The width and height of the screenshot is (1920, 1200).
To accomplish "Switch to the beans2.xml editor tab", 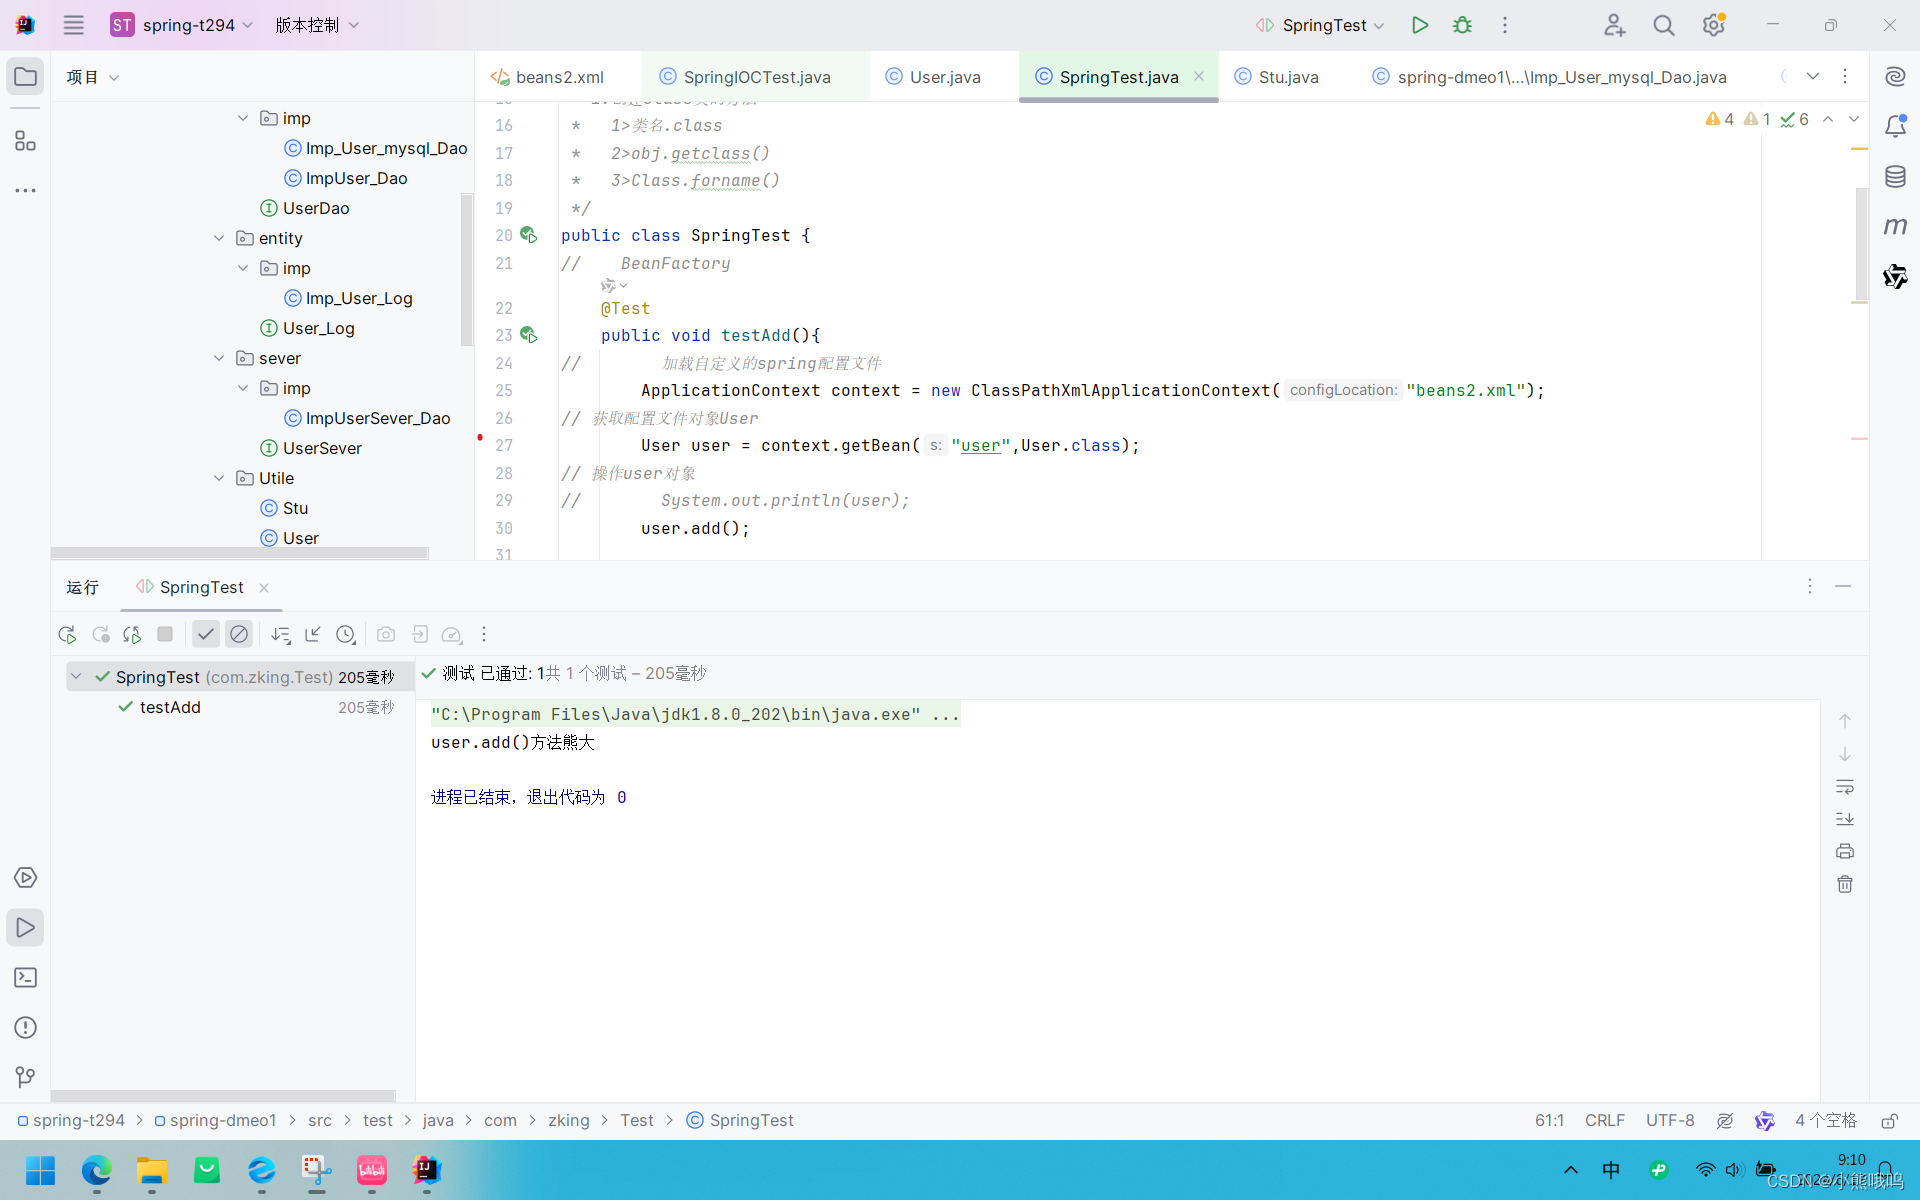I will tap(559, 77).
